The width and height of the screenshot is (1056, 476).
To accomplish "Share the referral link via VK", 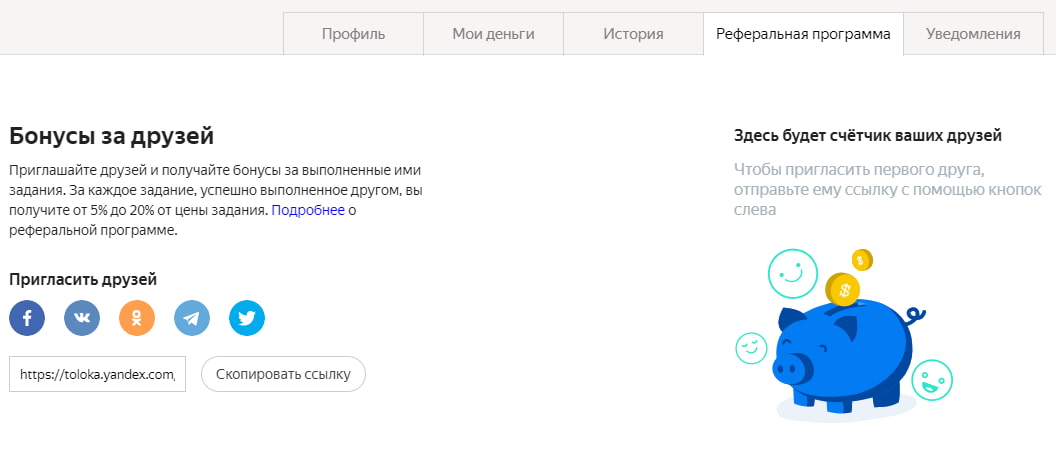I will tap(82, 319).
